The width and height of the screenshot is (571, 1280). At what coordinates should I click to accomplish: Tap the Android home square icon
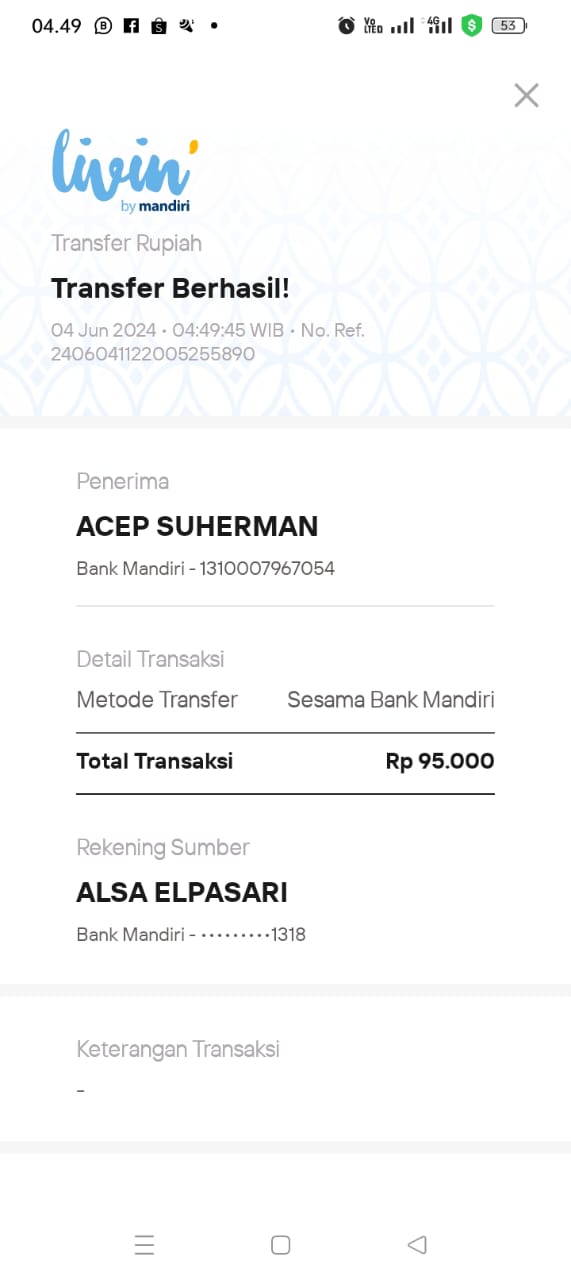(x=281, y=1244)
